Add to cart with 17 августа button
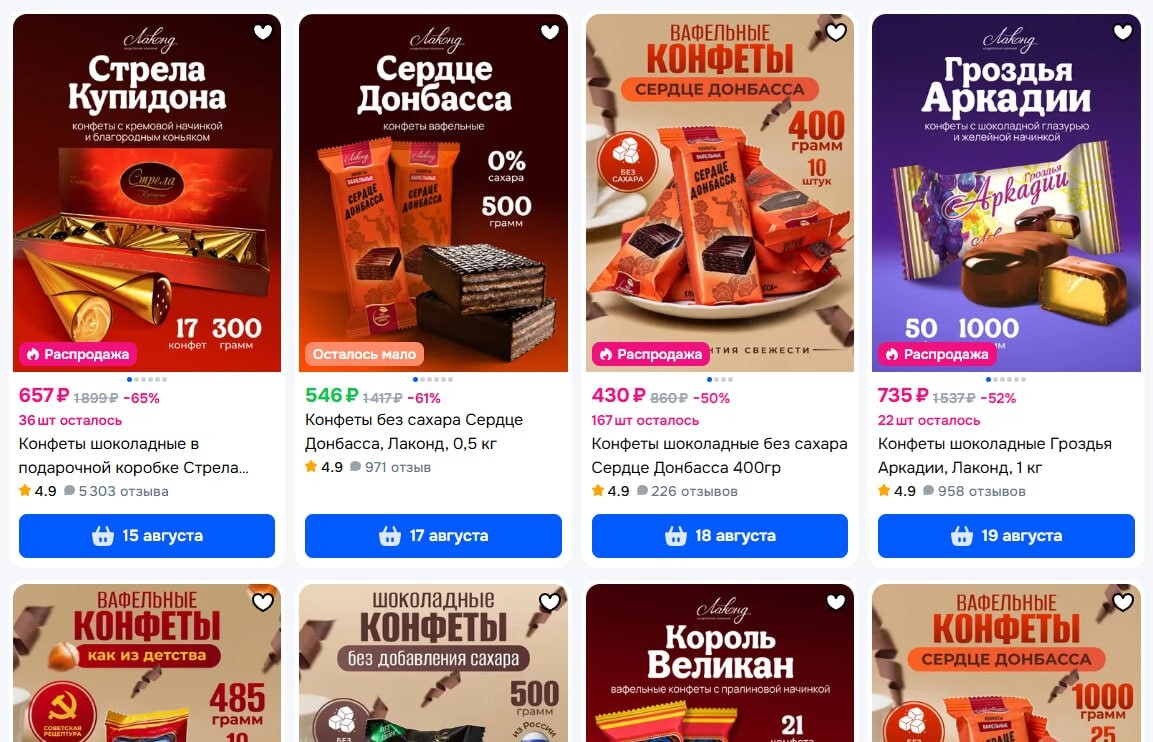The image size is (1153, 742). pyautogui.click(x=433, y=535)
